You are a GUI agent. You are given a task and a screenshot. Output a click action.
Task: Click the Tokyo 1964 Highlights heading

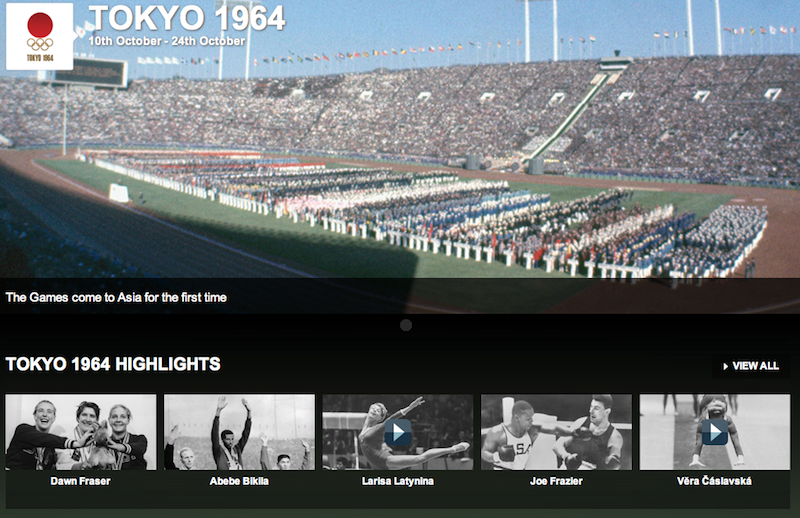[113, 364]
